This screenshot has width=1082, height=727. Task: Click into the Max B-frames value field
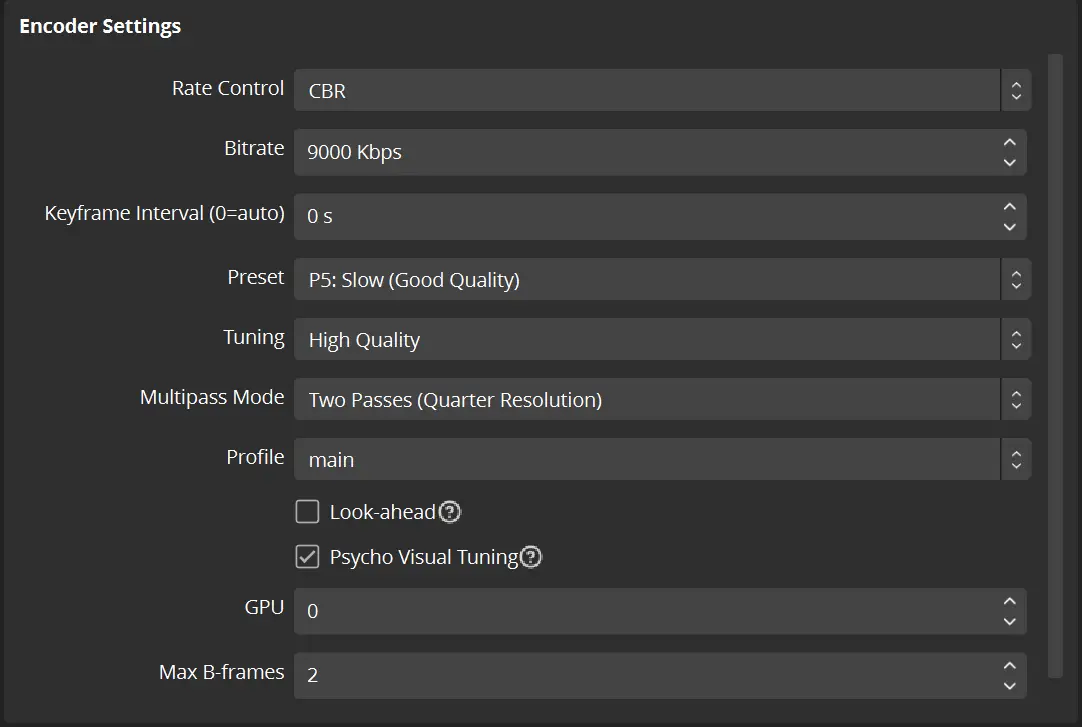[x=640, y=676]
